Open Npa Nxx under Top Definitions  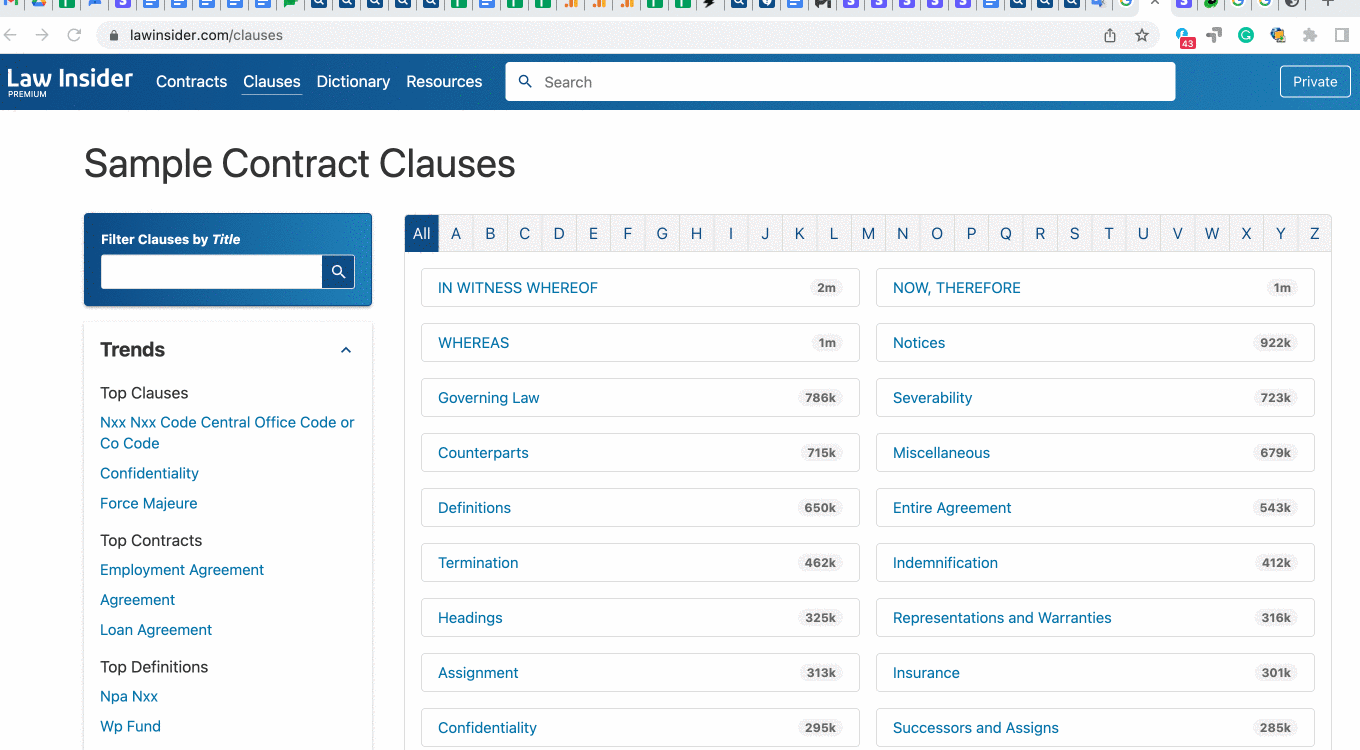(129, 696)
